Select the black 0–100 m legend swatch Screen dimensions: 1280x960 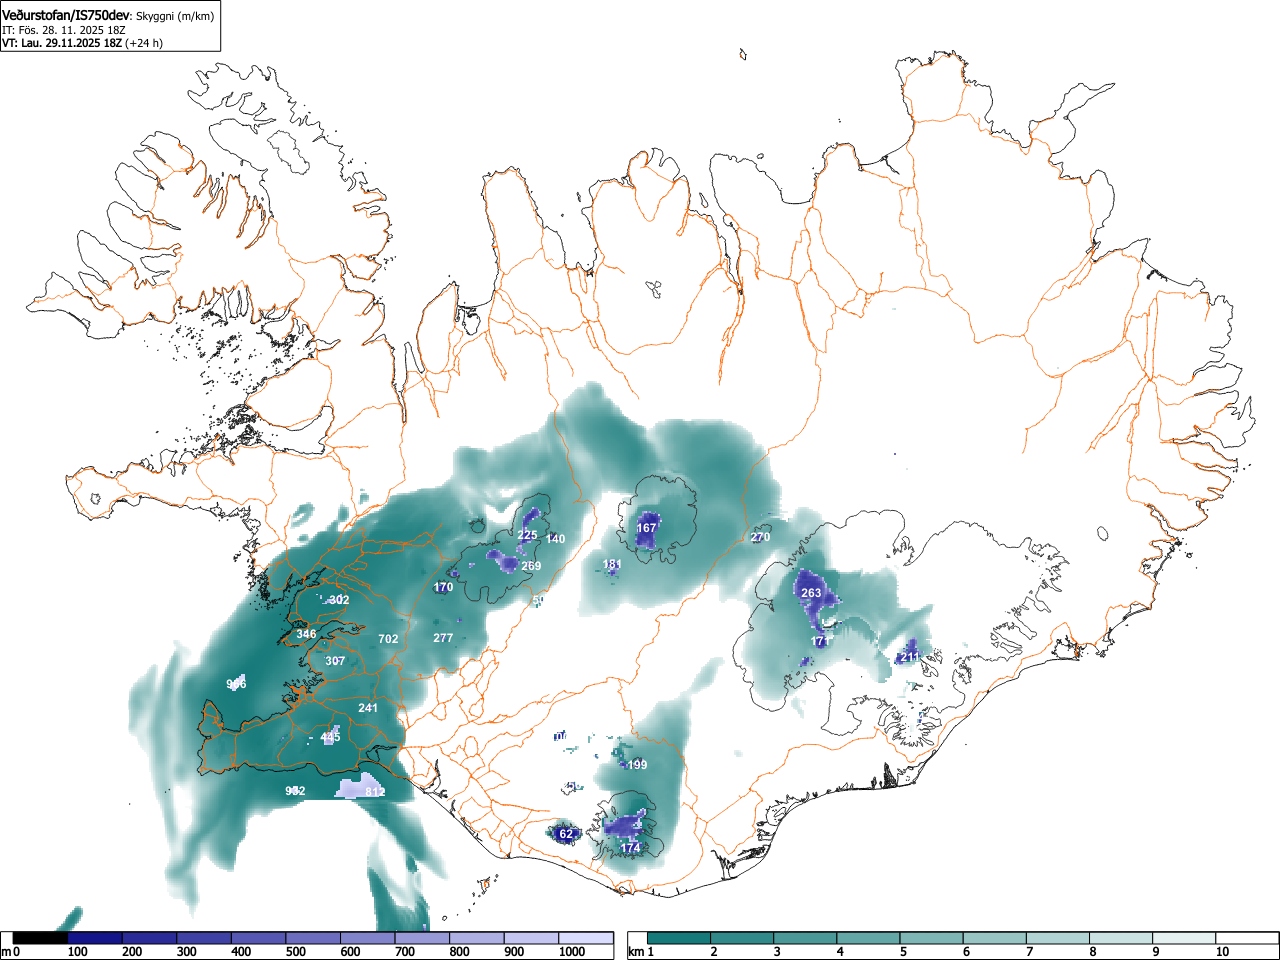point(41,938)
